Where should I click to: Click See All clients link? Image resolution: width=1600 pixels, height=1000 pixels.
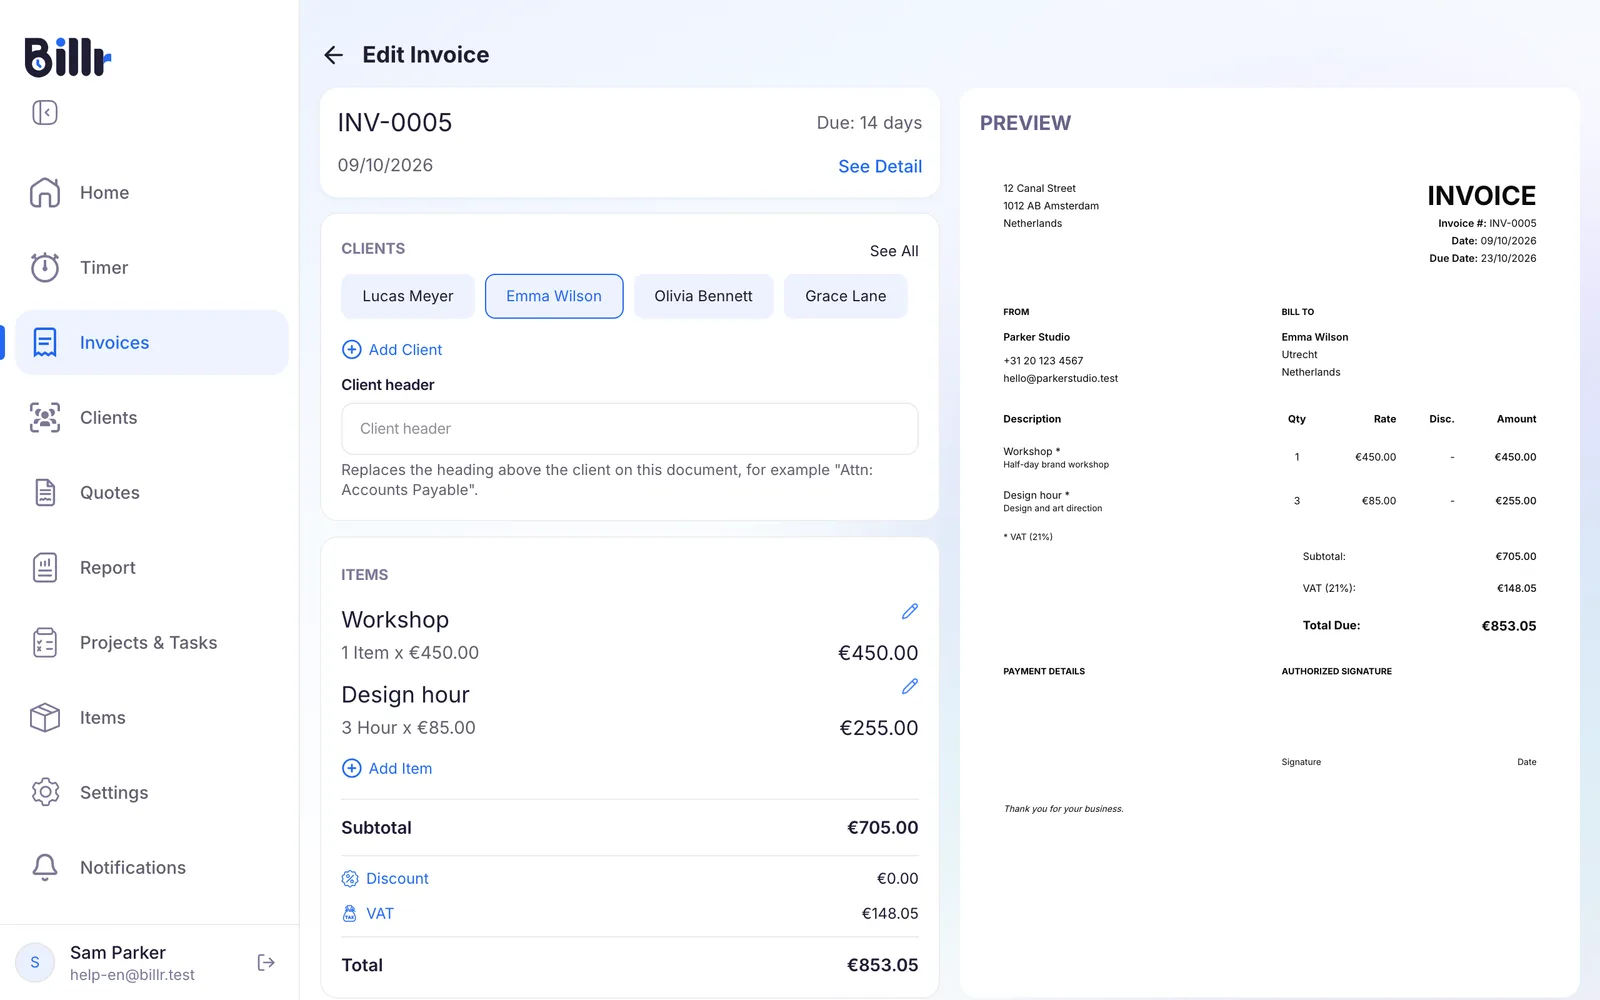pos(894,251)
